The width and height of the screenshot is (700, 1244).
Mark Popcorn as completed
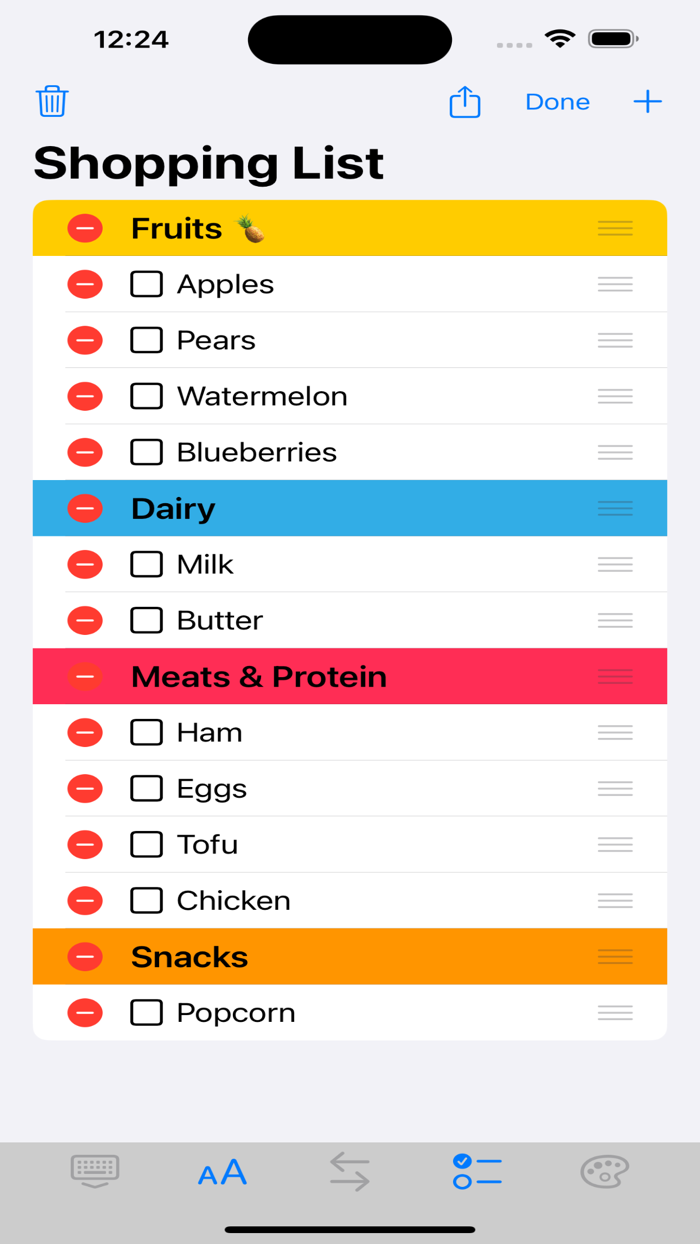146,1012
